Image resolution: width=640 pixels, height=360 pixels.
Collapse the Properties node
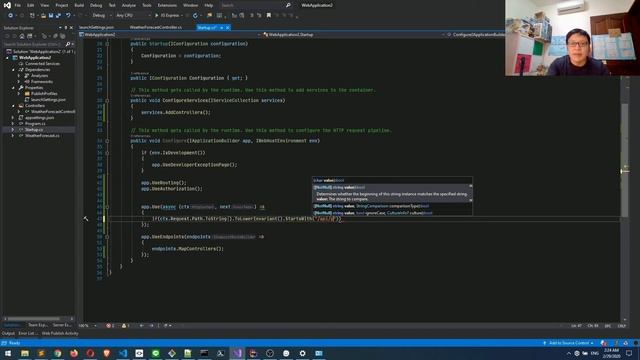coord(13,88)
